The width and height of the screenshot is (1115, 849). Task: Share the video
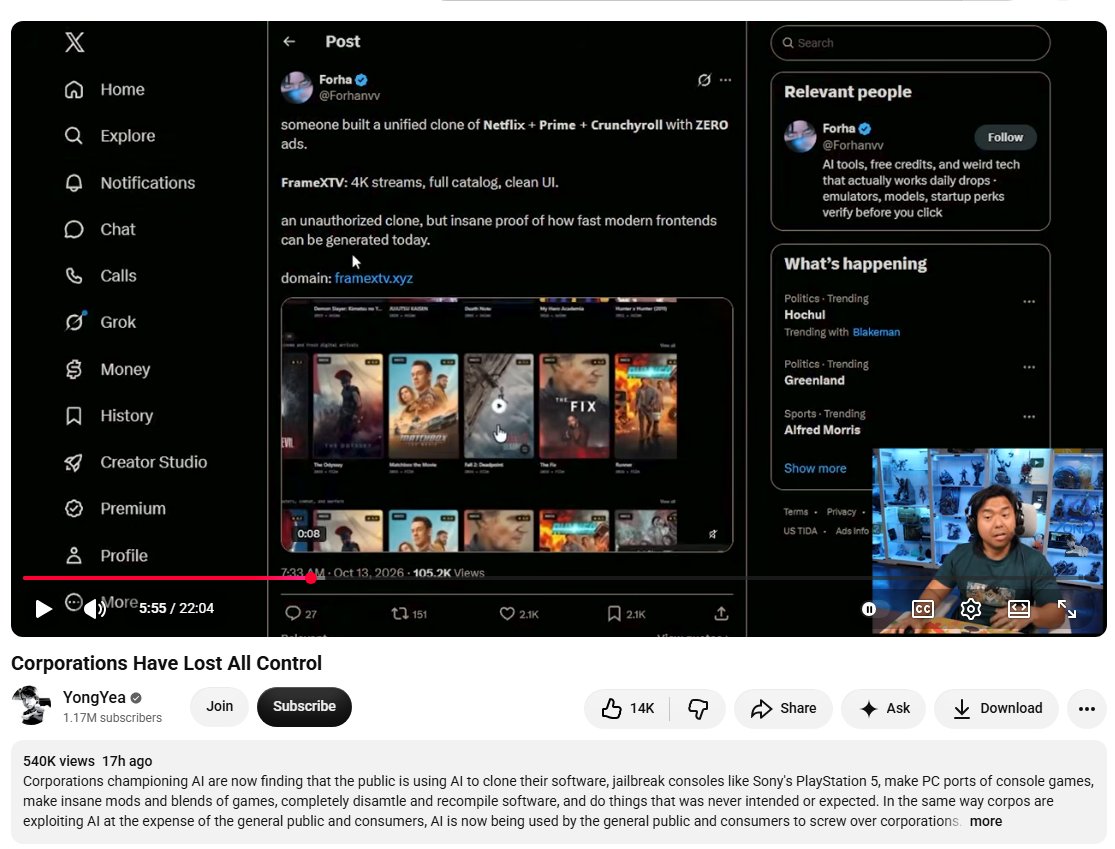coord(784,708)
